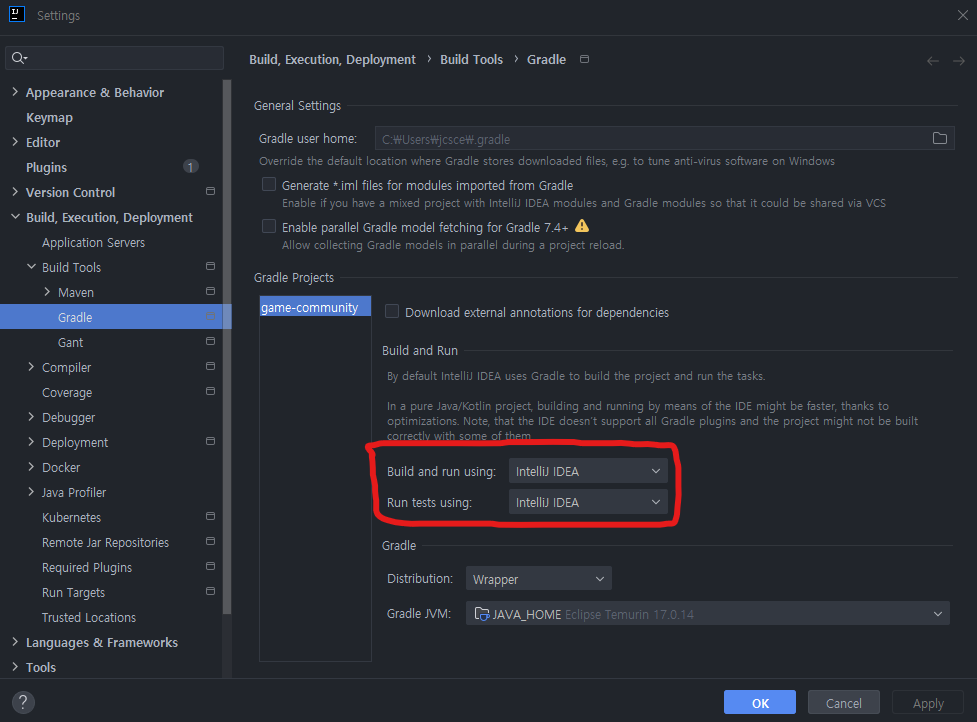The image size is (977, 722).
Task: Select Application Servers in the tree
Action: [x=93, y=242]
